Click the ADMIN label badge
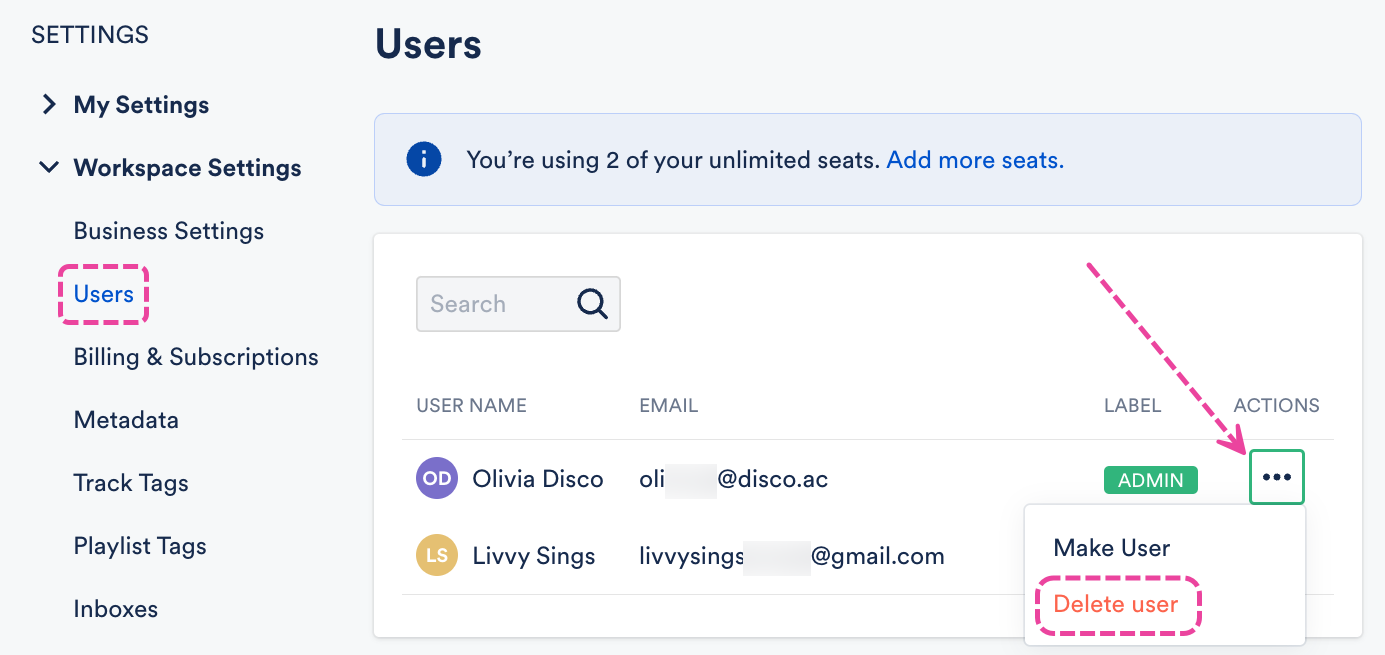 click(1150, 480)
